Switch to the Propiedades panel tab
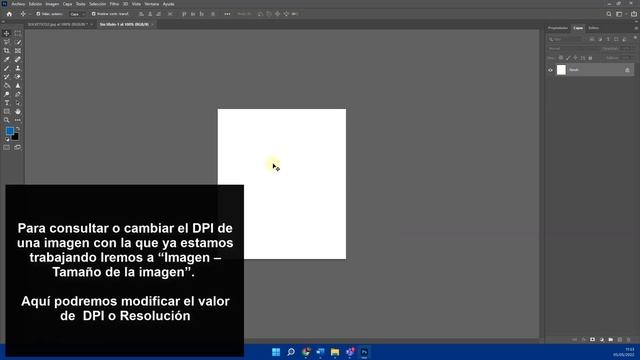 [x=558, y=28]
